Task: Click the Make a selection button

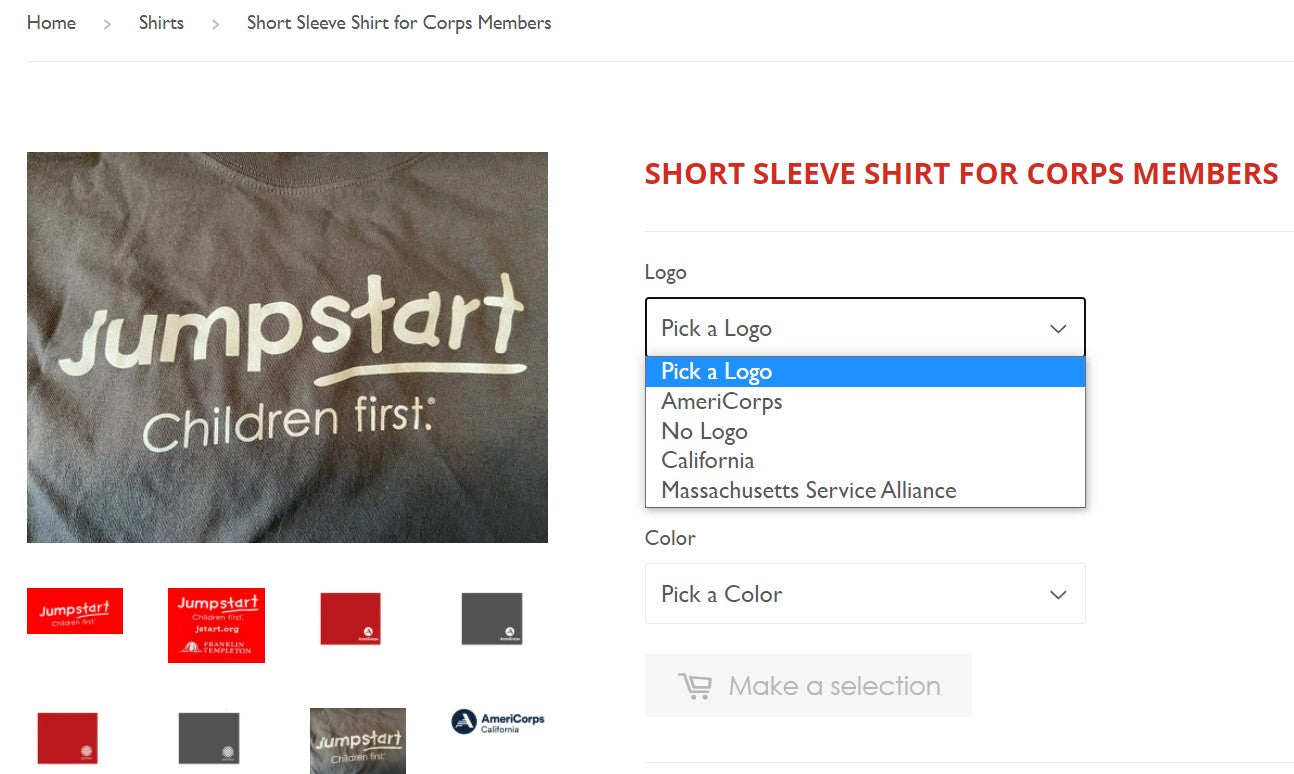Action: (x=808, y=685)
